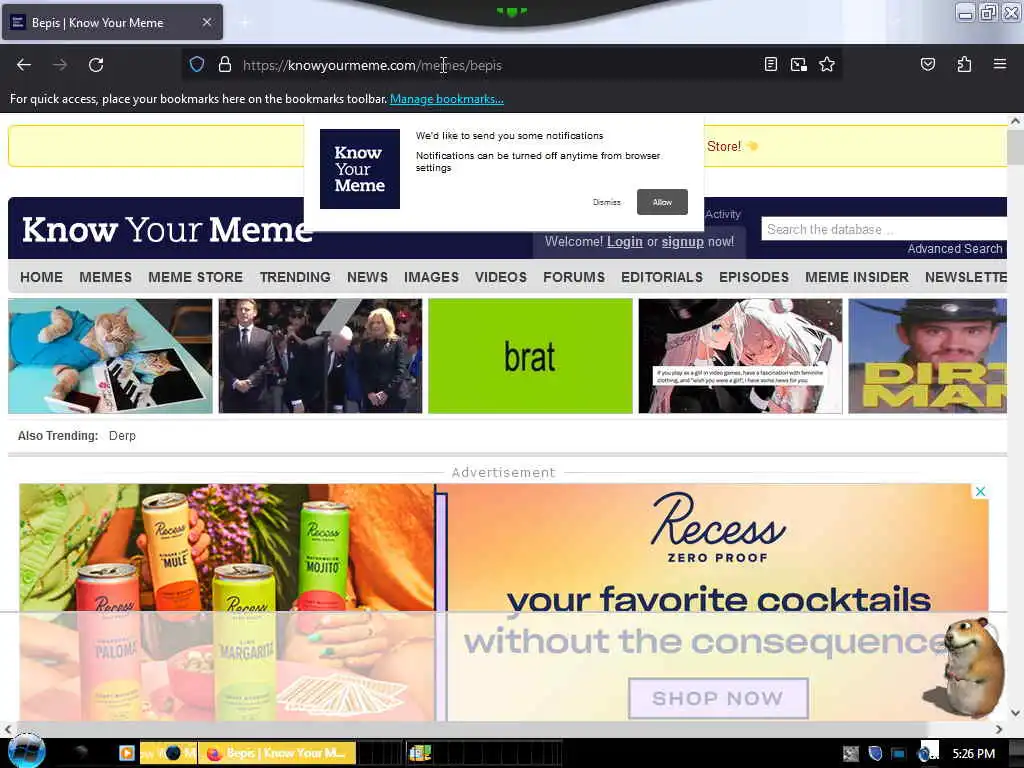Open NEWS navigation item
The image size is (1024, 768).
pos(367,277)
